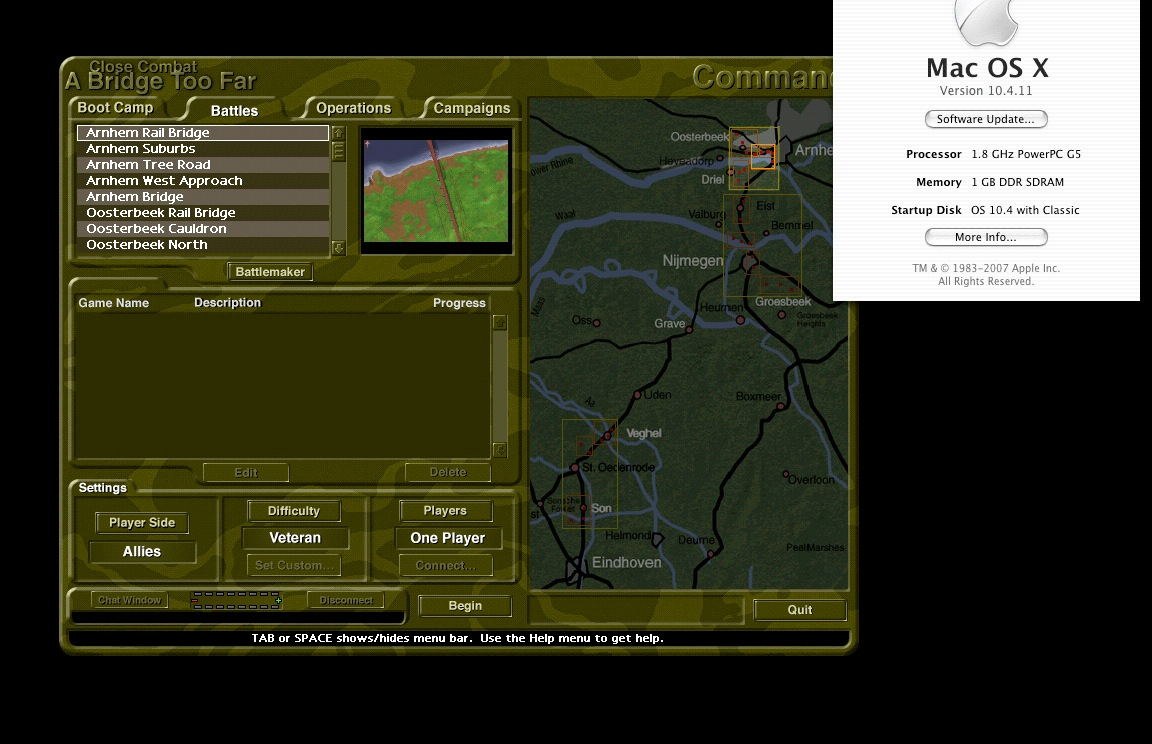1152x744 pixels.
Task: Click Overloon town marker on map
Action: [785, 474]
